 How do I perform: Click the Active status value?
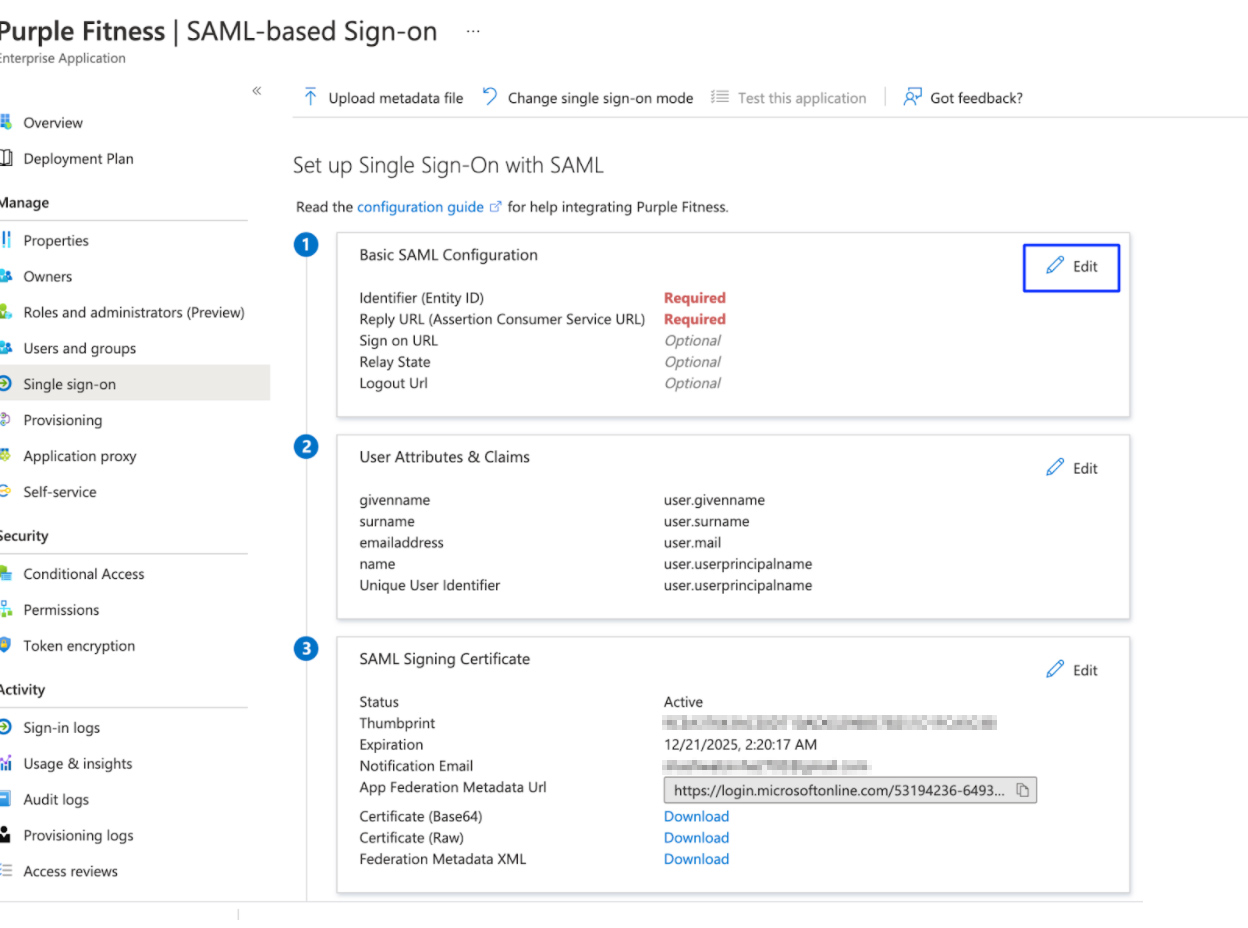[683, 702]
